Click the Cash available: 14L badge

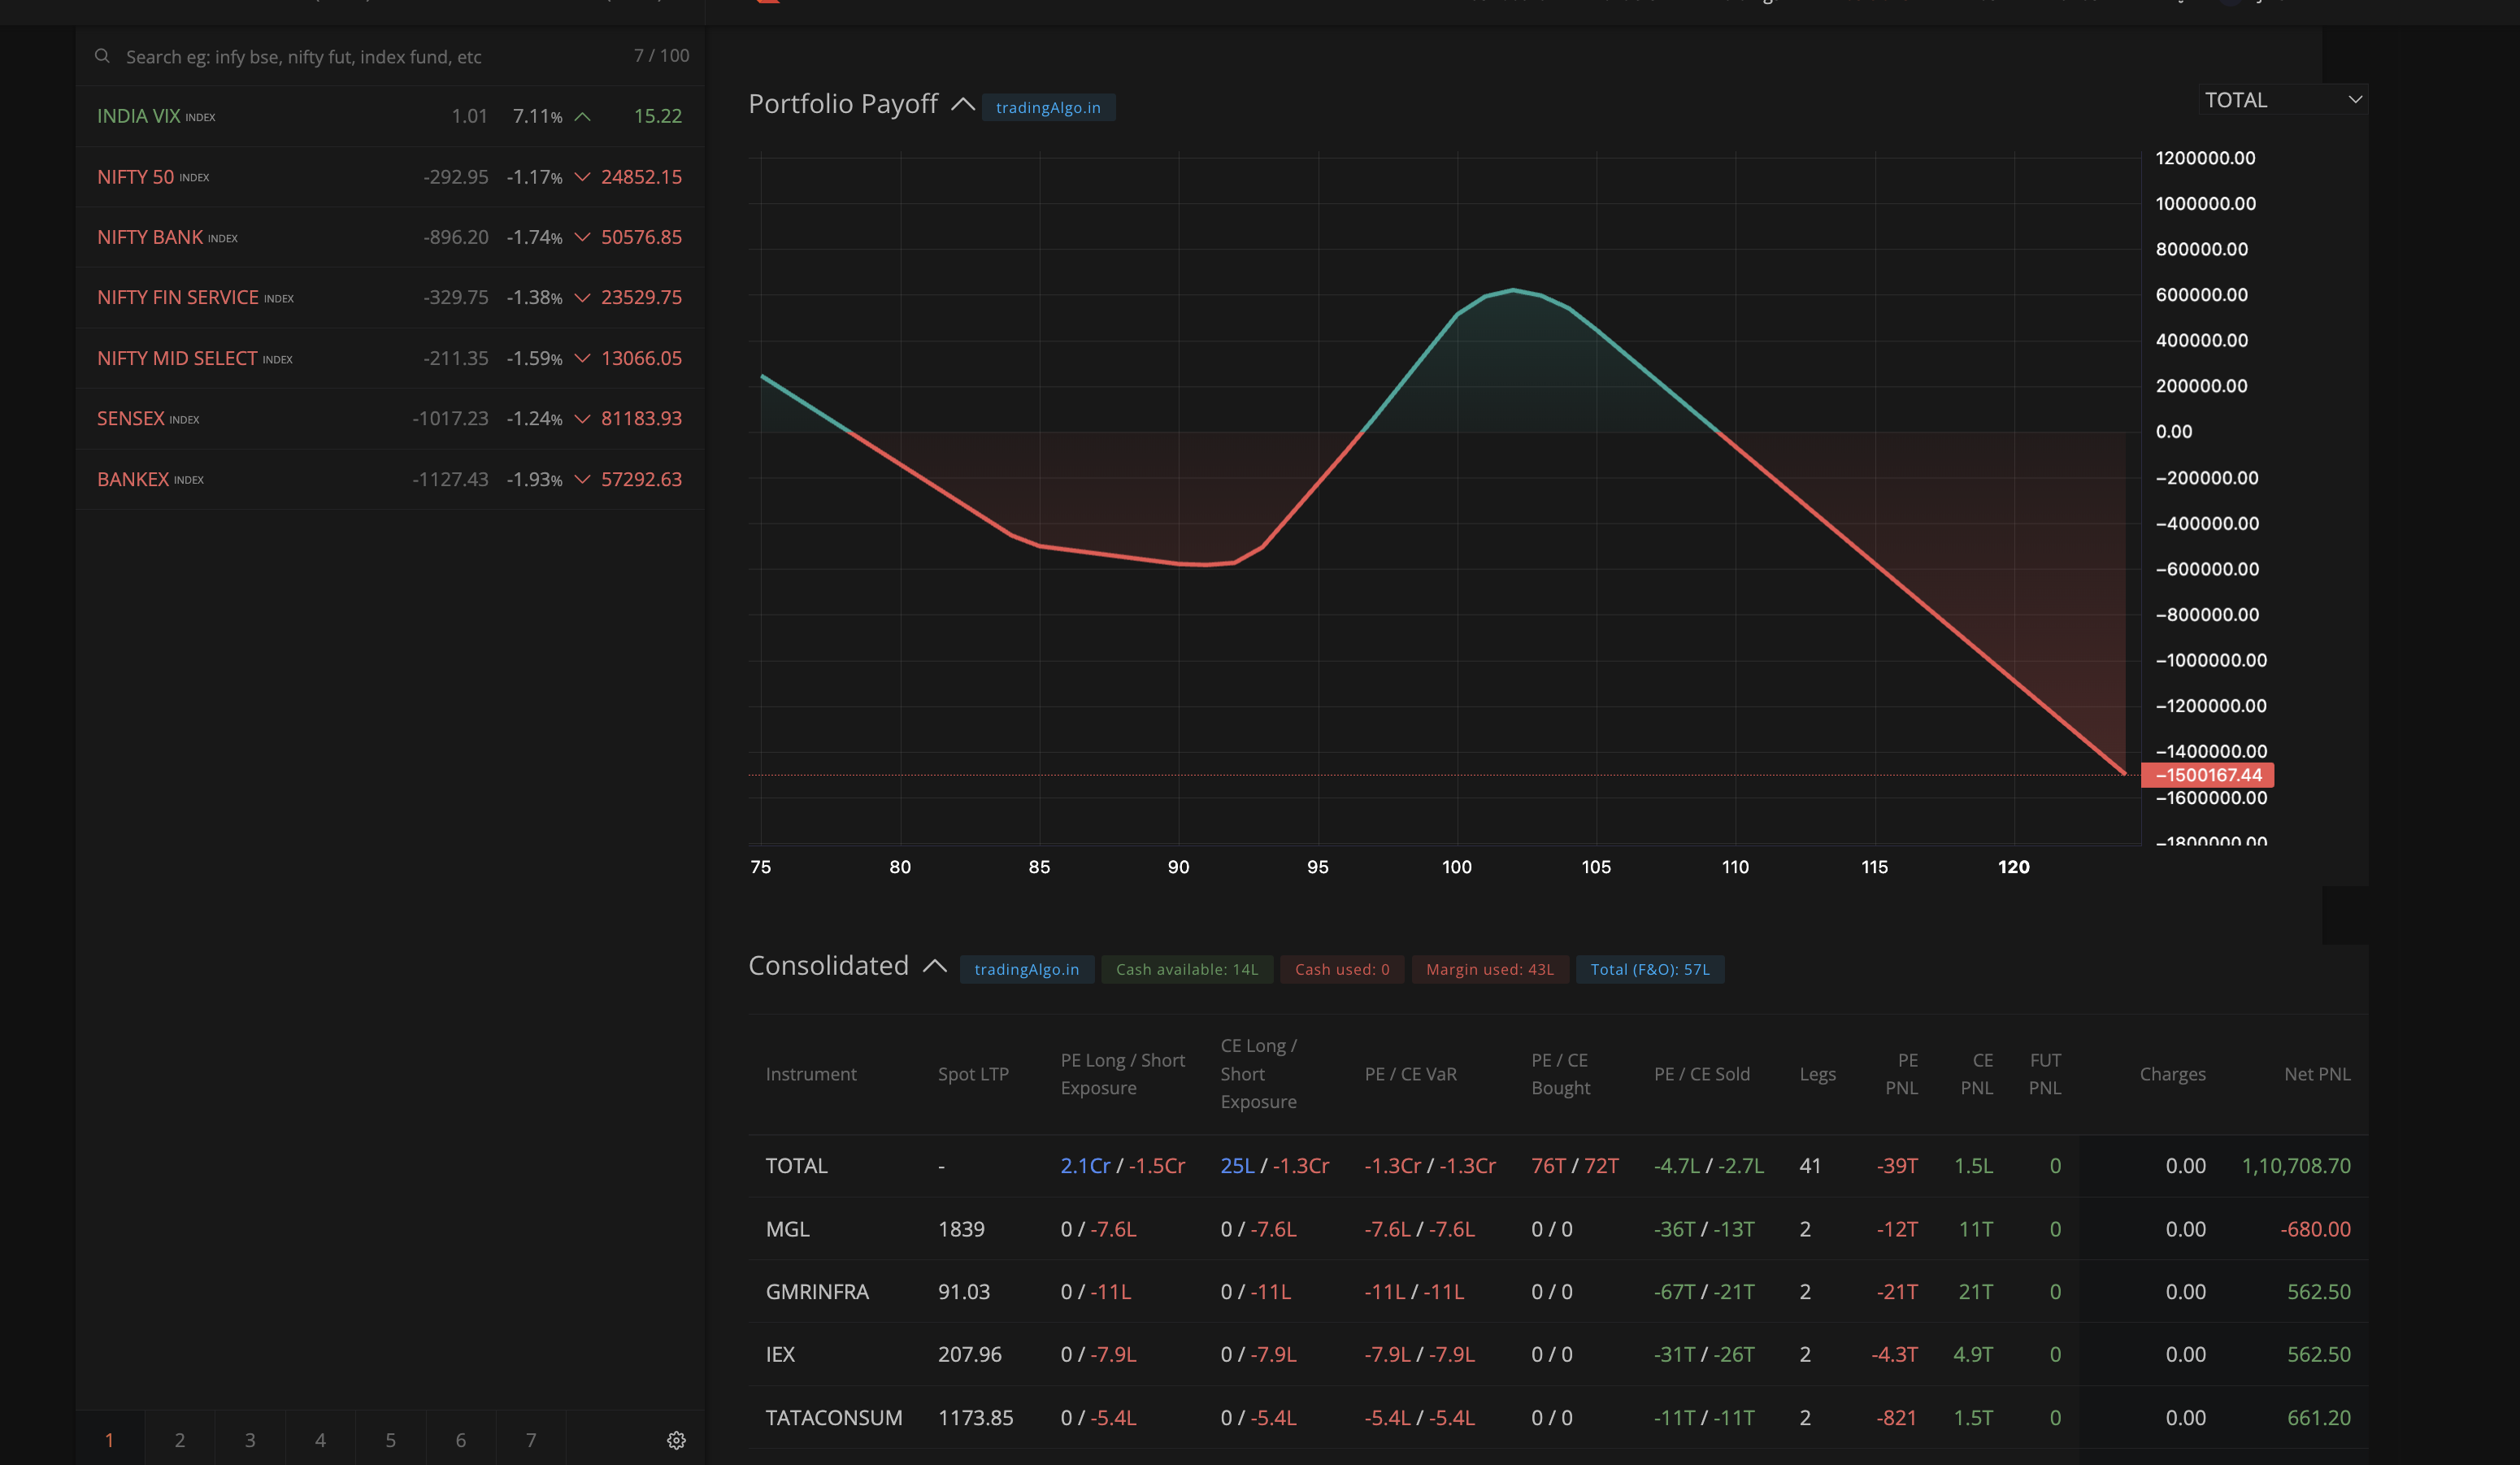[x=1186, y=969]
